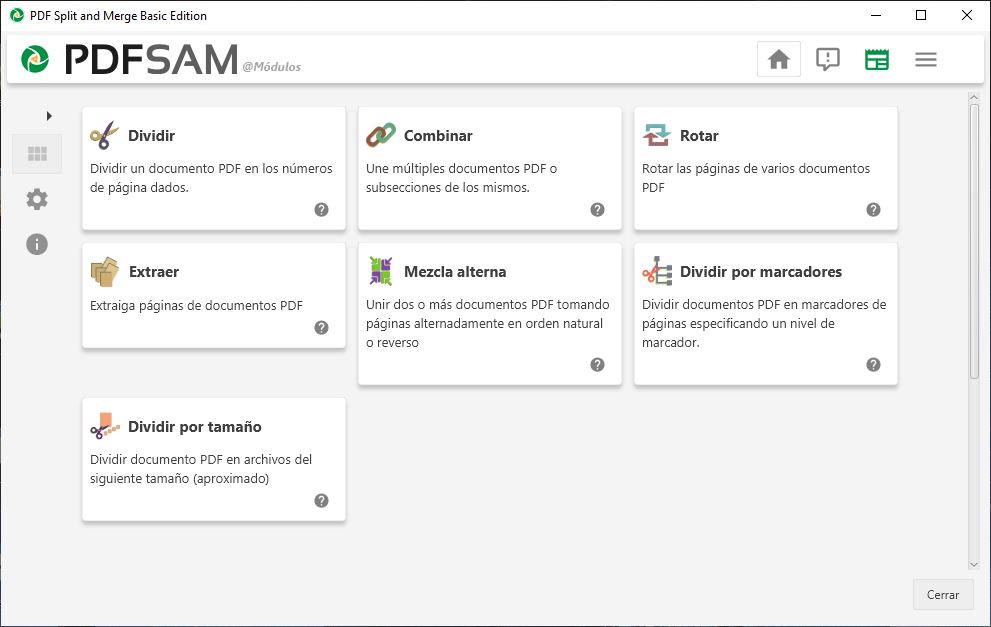Show the green news panel icon
The image size is (991, 627).
(877, 59)
